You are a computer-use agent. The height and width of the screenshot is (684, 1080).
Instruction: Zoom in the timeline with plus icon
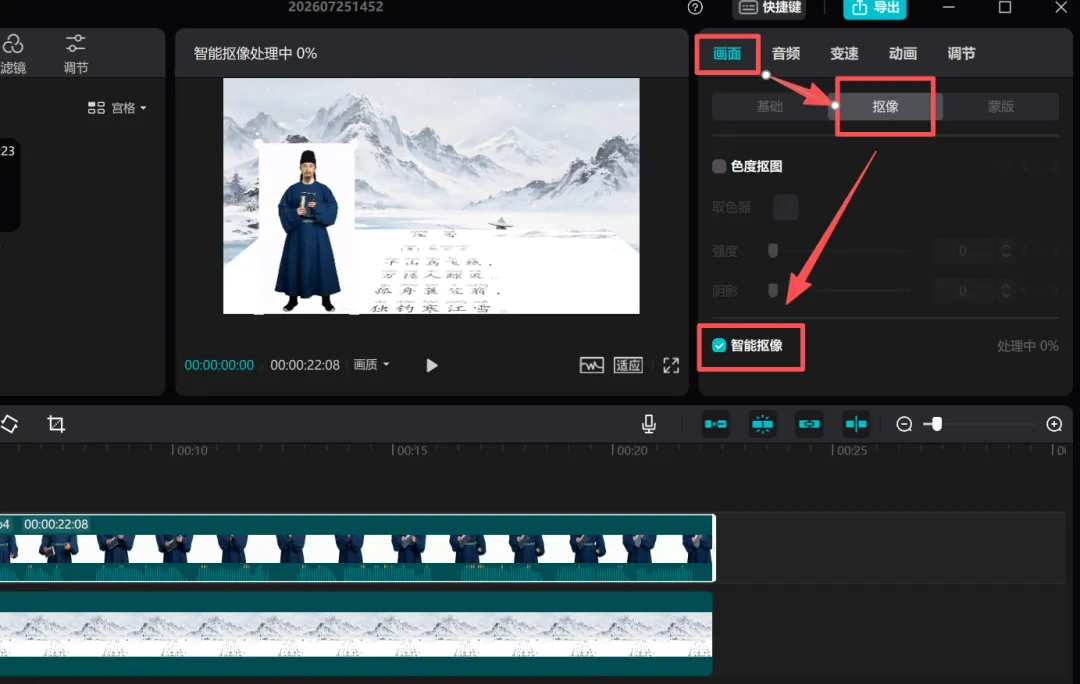[1054, 424]
